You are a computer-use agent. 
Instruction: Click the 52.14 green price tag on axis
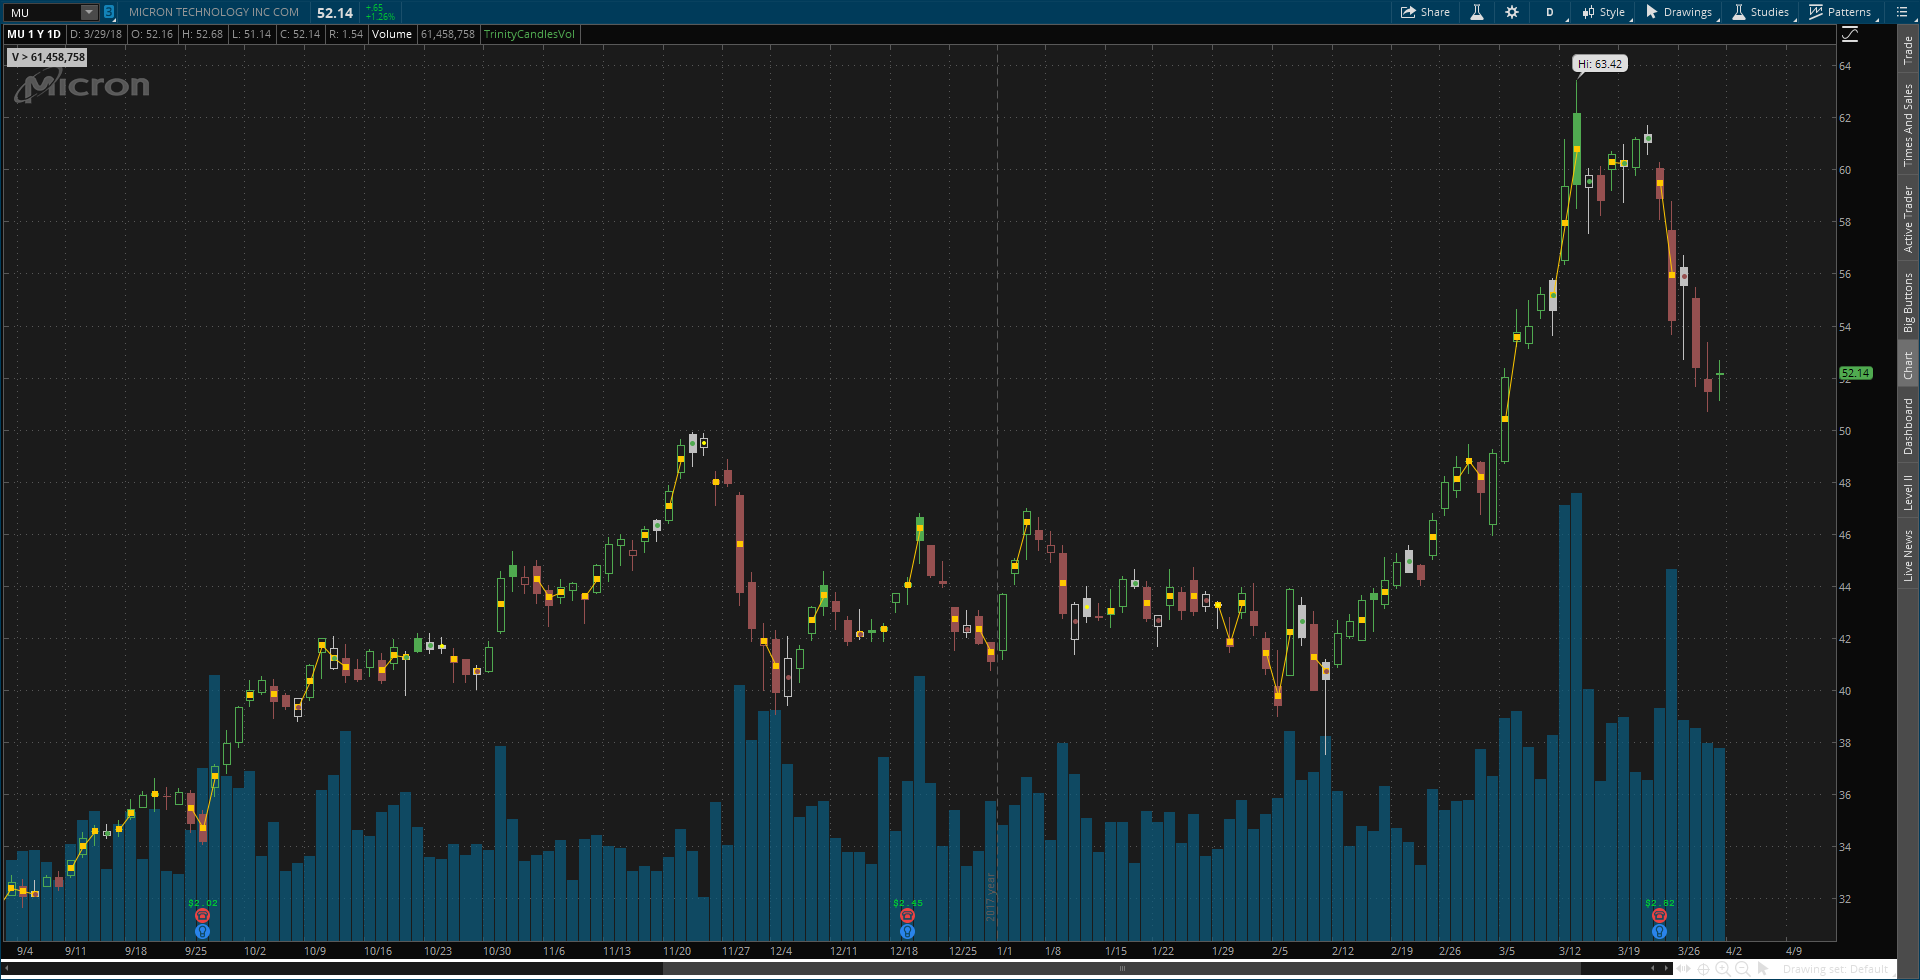pos(1855,373)
